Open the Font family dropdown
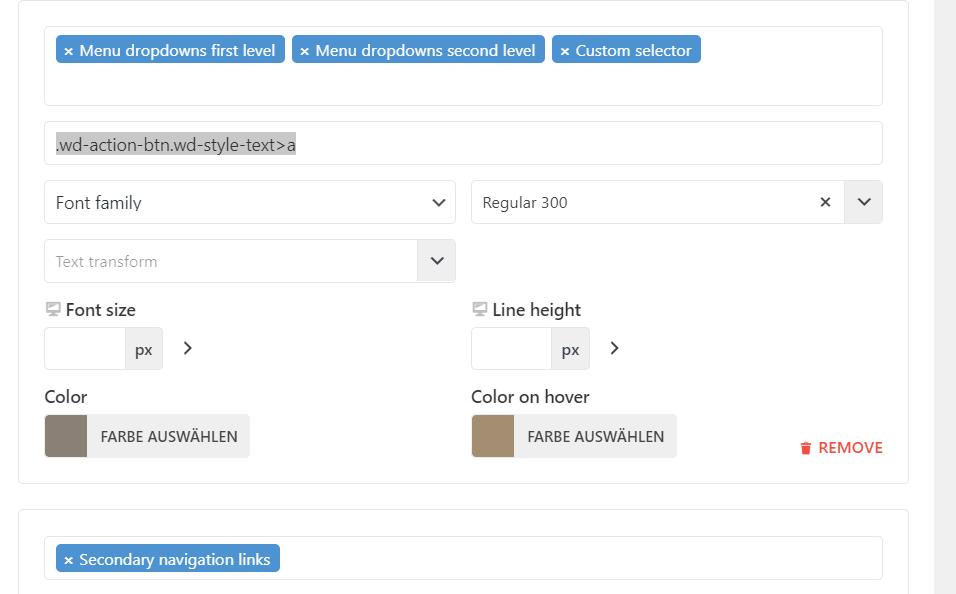This screenshot has width=956, height=594. pos(250,202)
